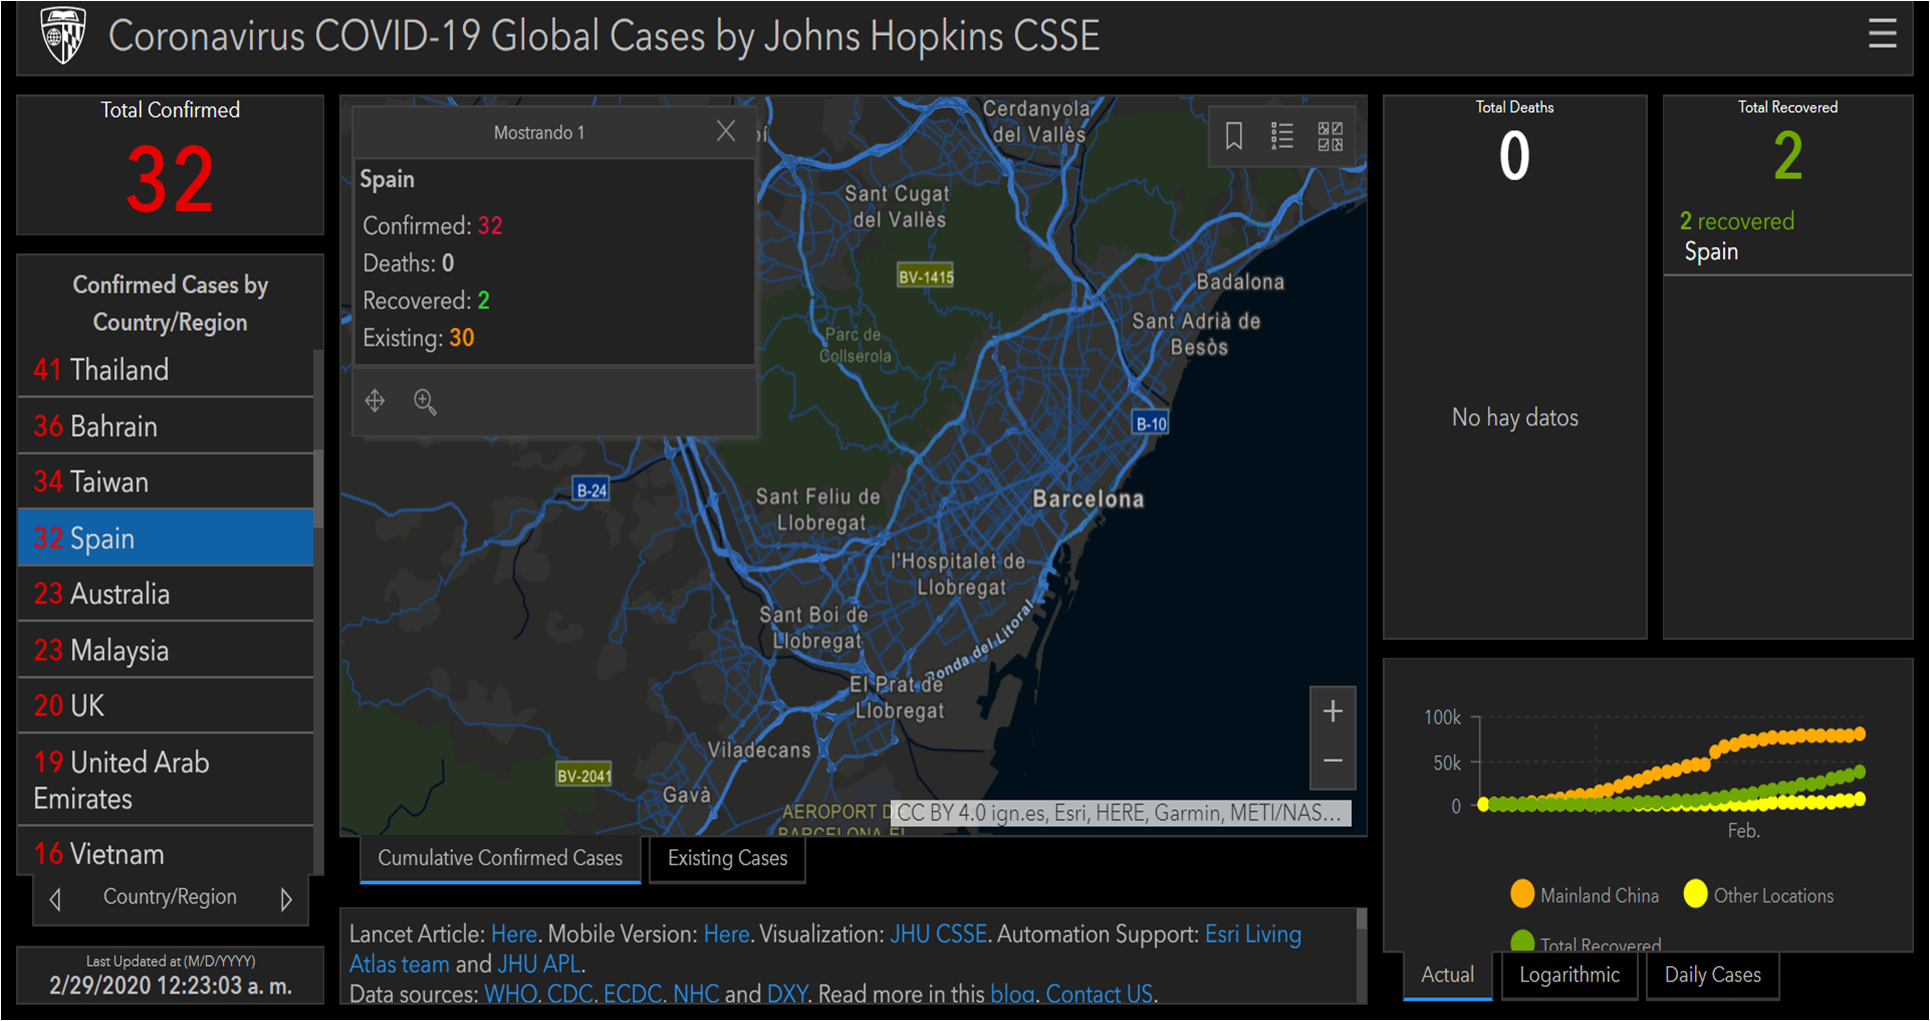Click the B-10 road shield on map
Viewport: 1930px width, 1021px height.
[x=1151, y=423]
